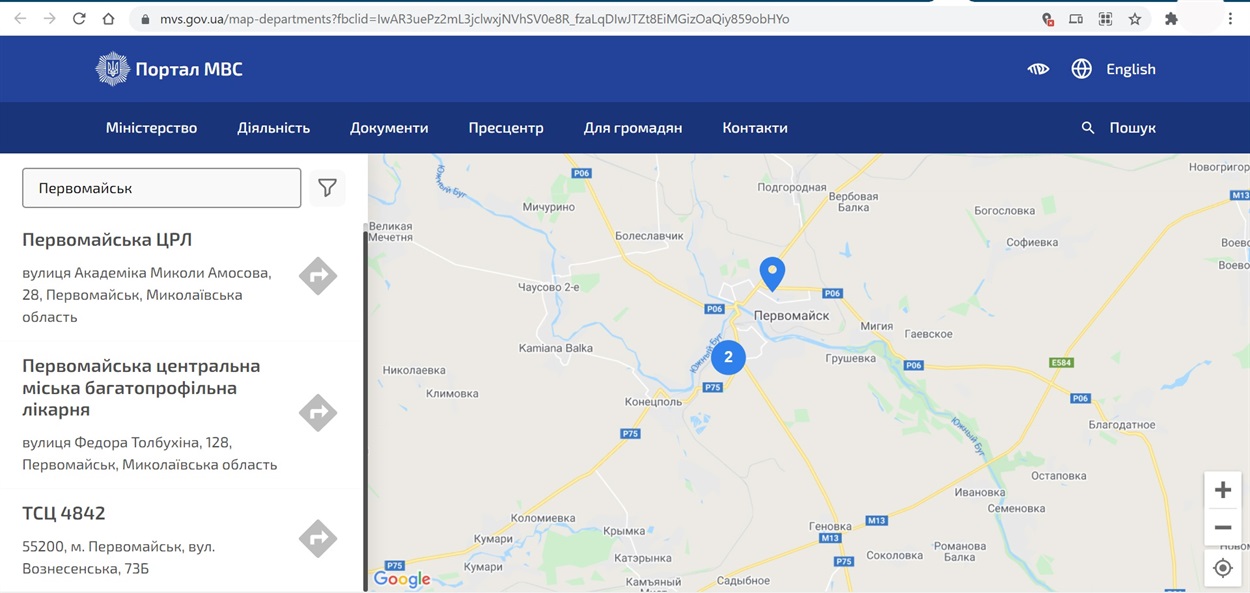Click the browser forward arrow
This screenshot has width=1250, height=593.
click(x=49, y=19)
